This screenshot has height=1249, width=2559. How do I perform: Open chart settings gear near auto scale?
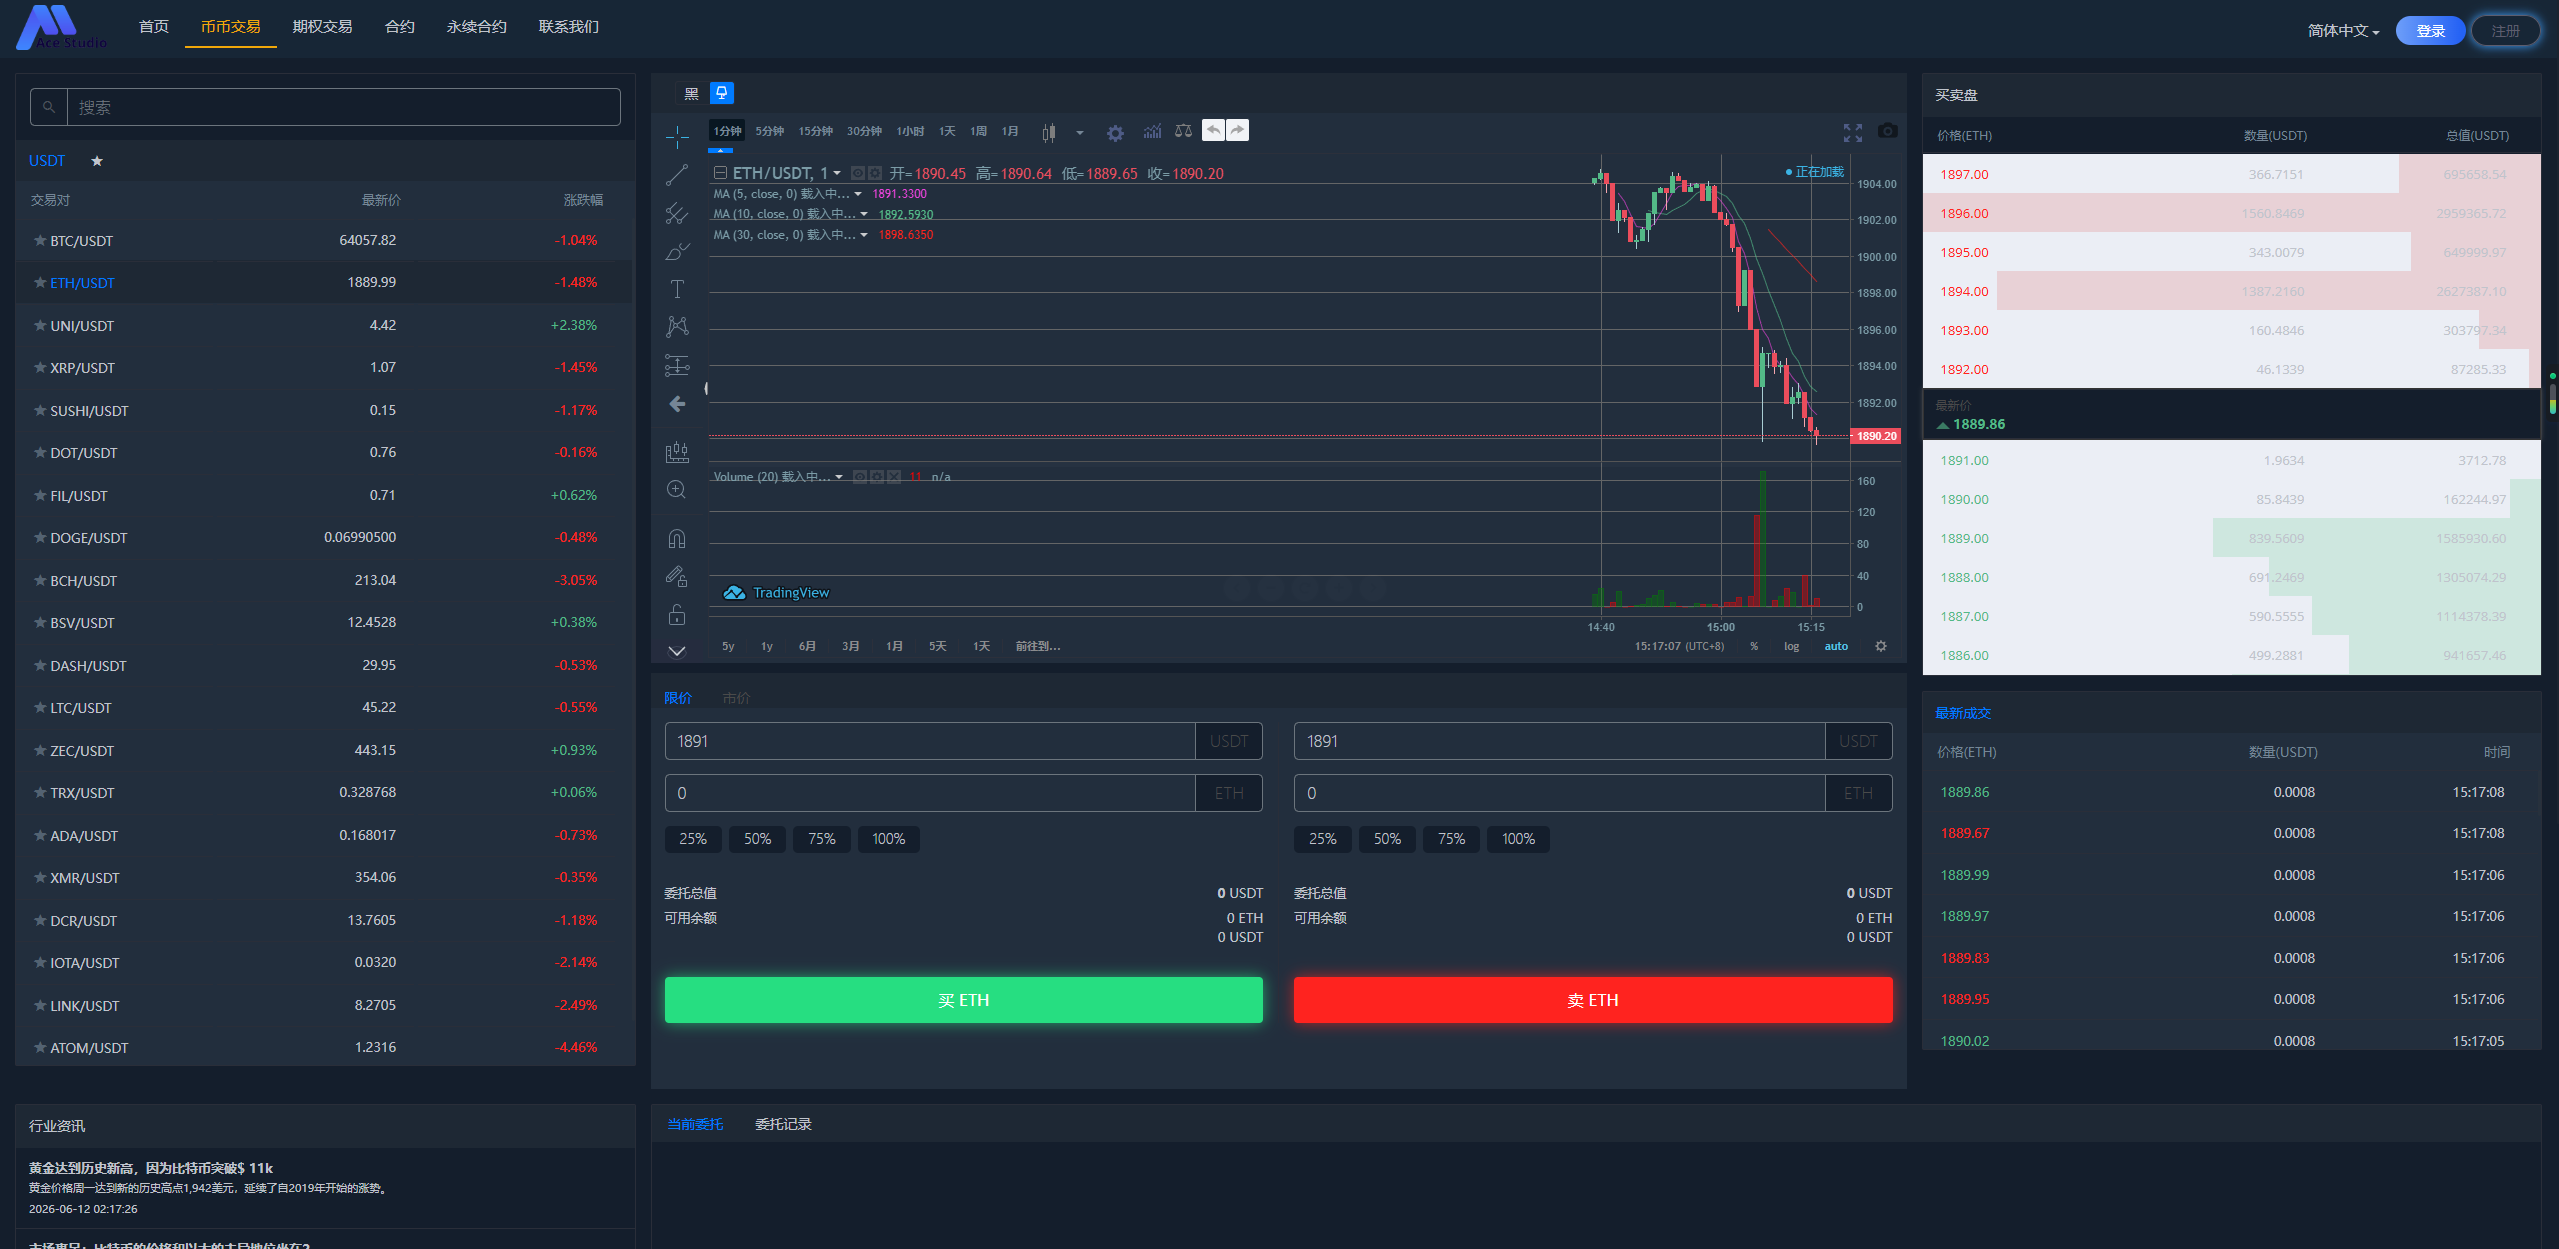click(x=1881, y=646)
